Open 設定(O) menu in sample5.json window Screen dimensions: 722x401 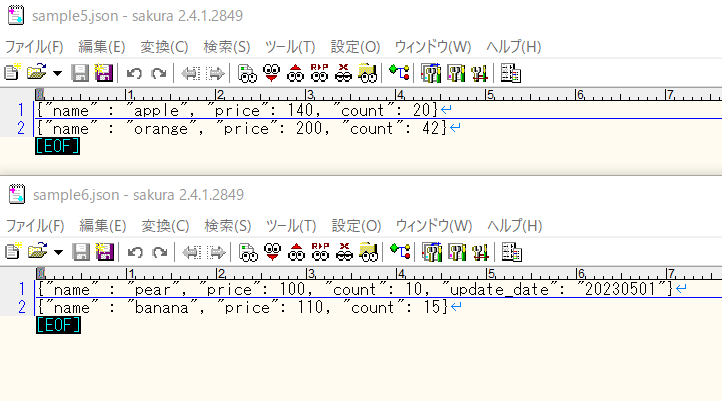point(355,46)
